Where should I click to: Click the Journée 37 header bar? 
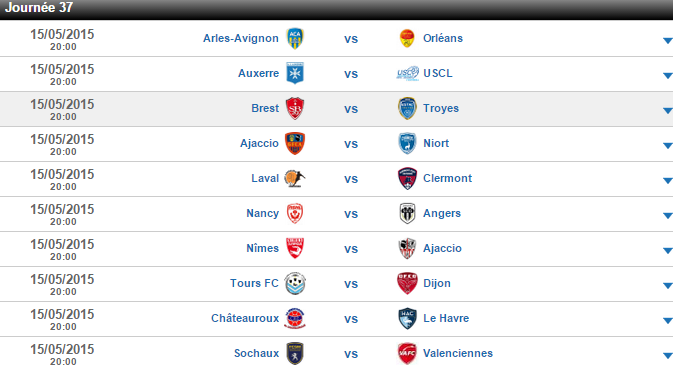(336, 9)
